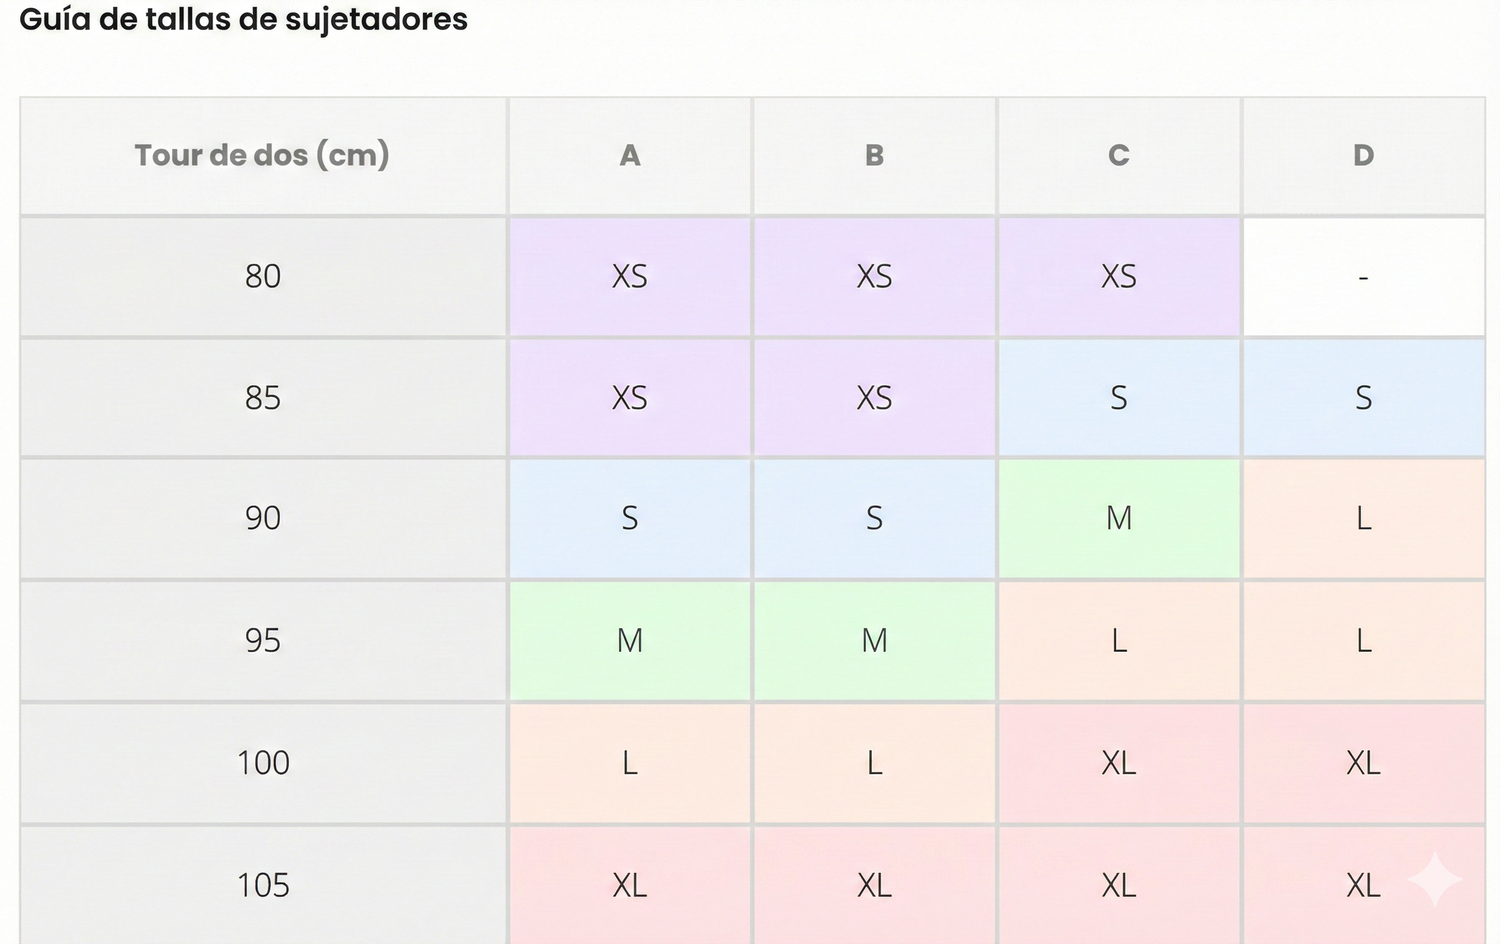The height and width of the screenshot is (944, 1500).
Task: Click column header A
Action: (630, 156)
